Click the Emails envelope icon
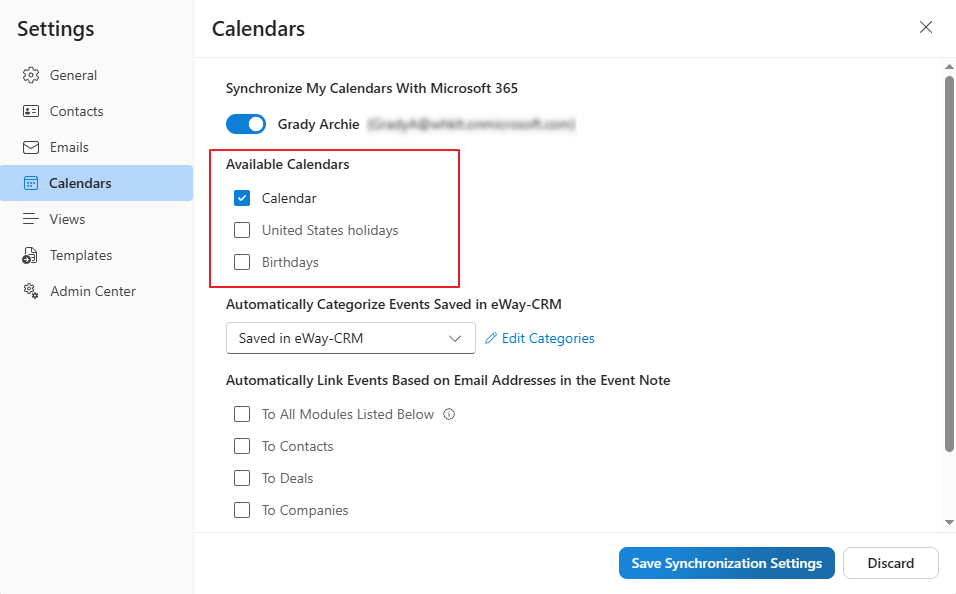This screenshot has height=594, width=956. point(31,147)
